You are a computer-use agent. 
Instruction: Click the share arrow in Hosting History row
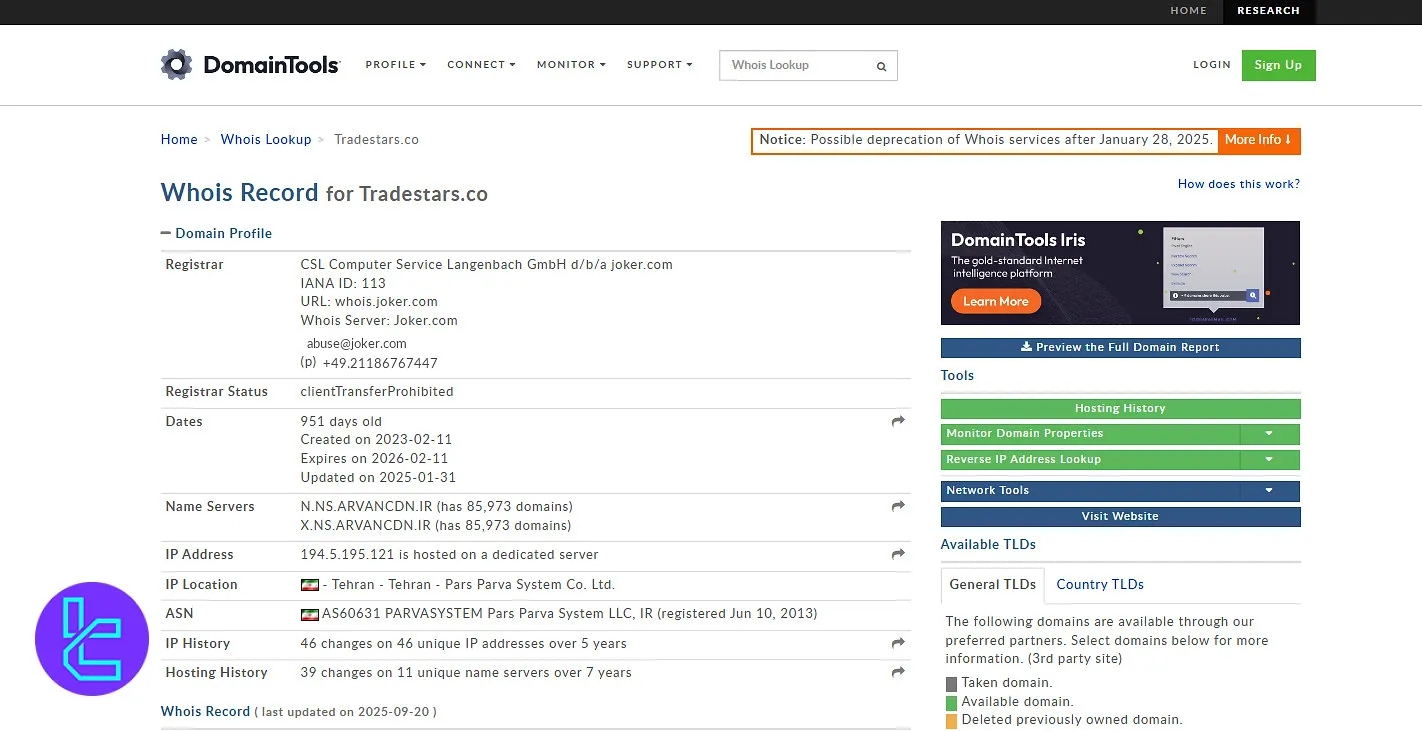pyautogui.click(x=898, y=673)
